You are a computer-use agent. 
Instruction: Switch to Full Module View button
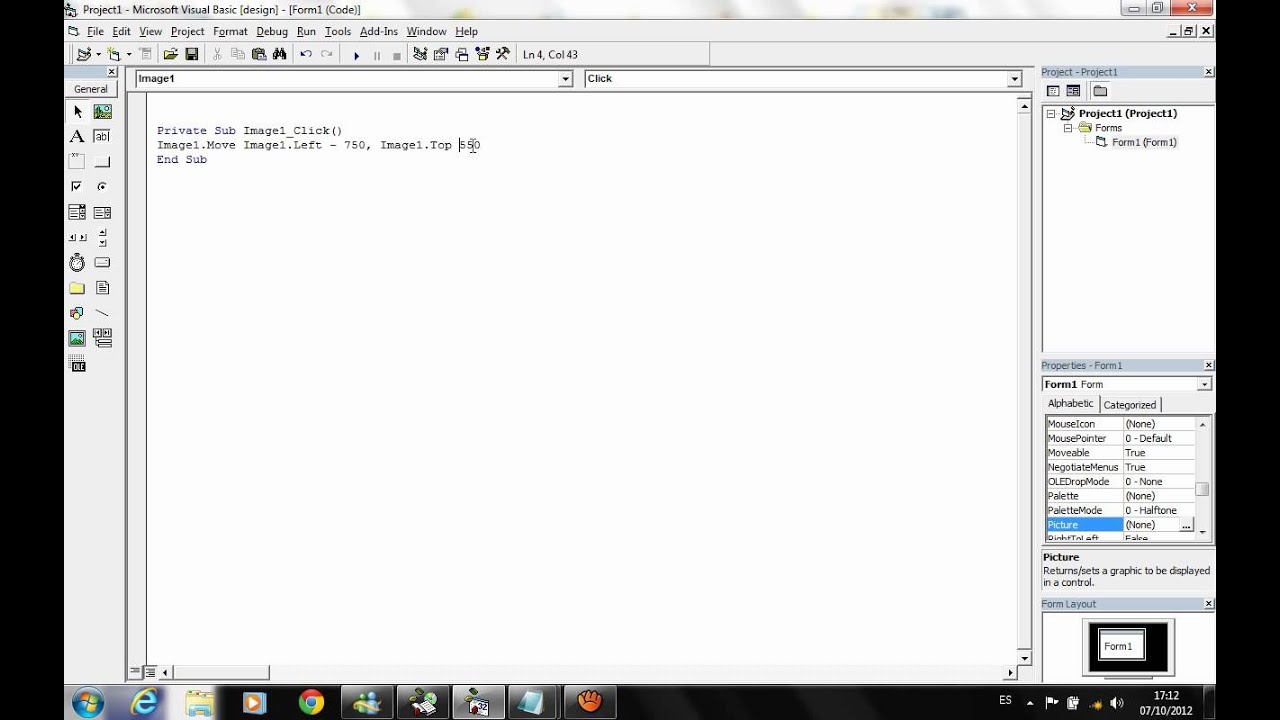point(150,672)
